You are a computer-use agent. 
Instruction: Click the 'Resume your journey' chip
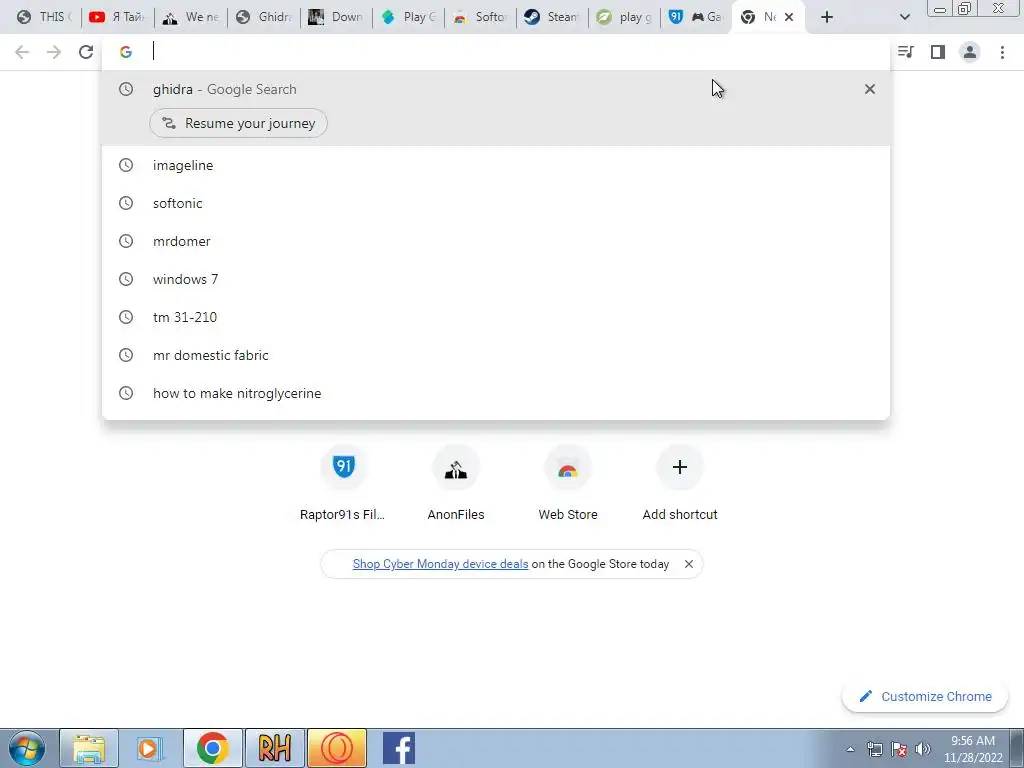[238, 123]
